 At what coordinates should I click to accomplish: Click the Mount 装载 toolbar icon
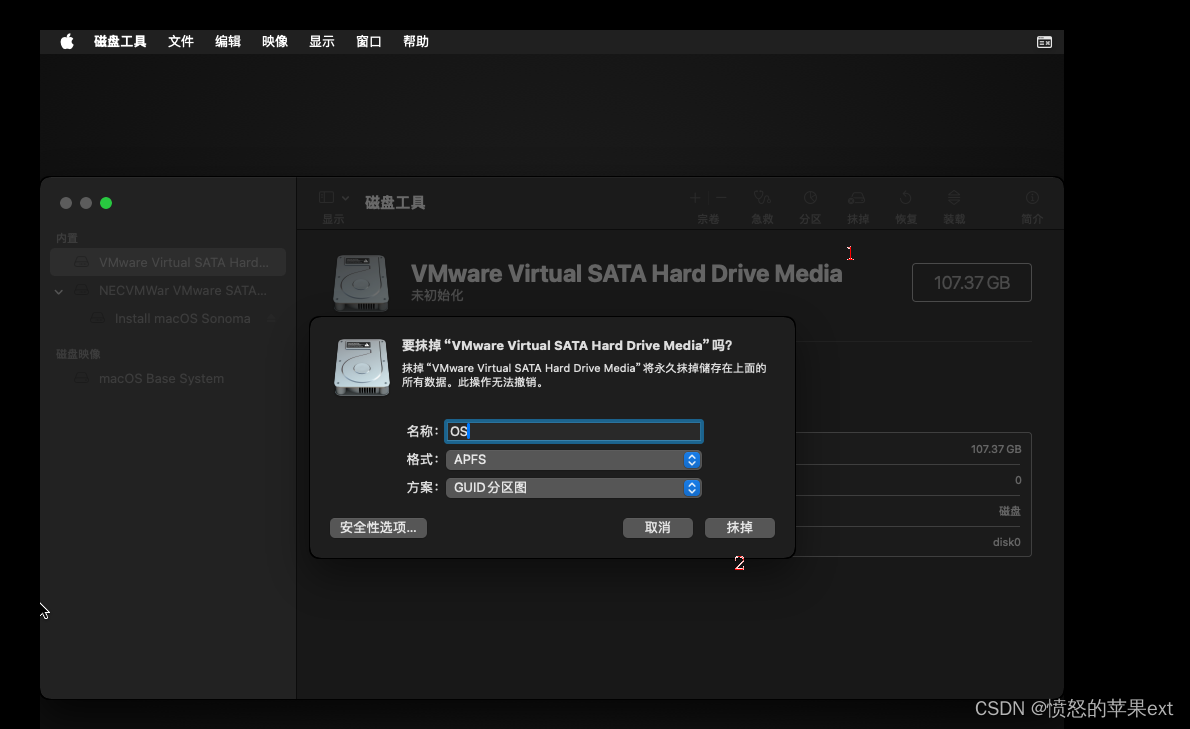954,198
